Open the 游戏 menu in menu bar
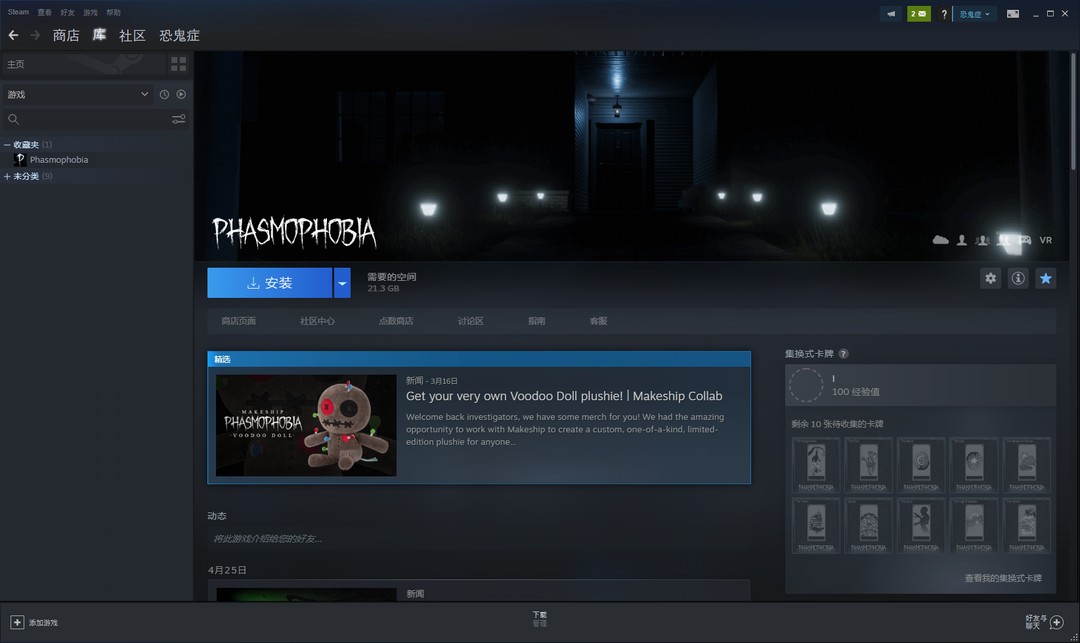 90,12
